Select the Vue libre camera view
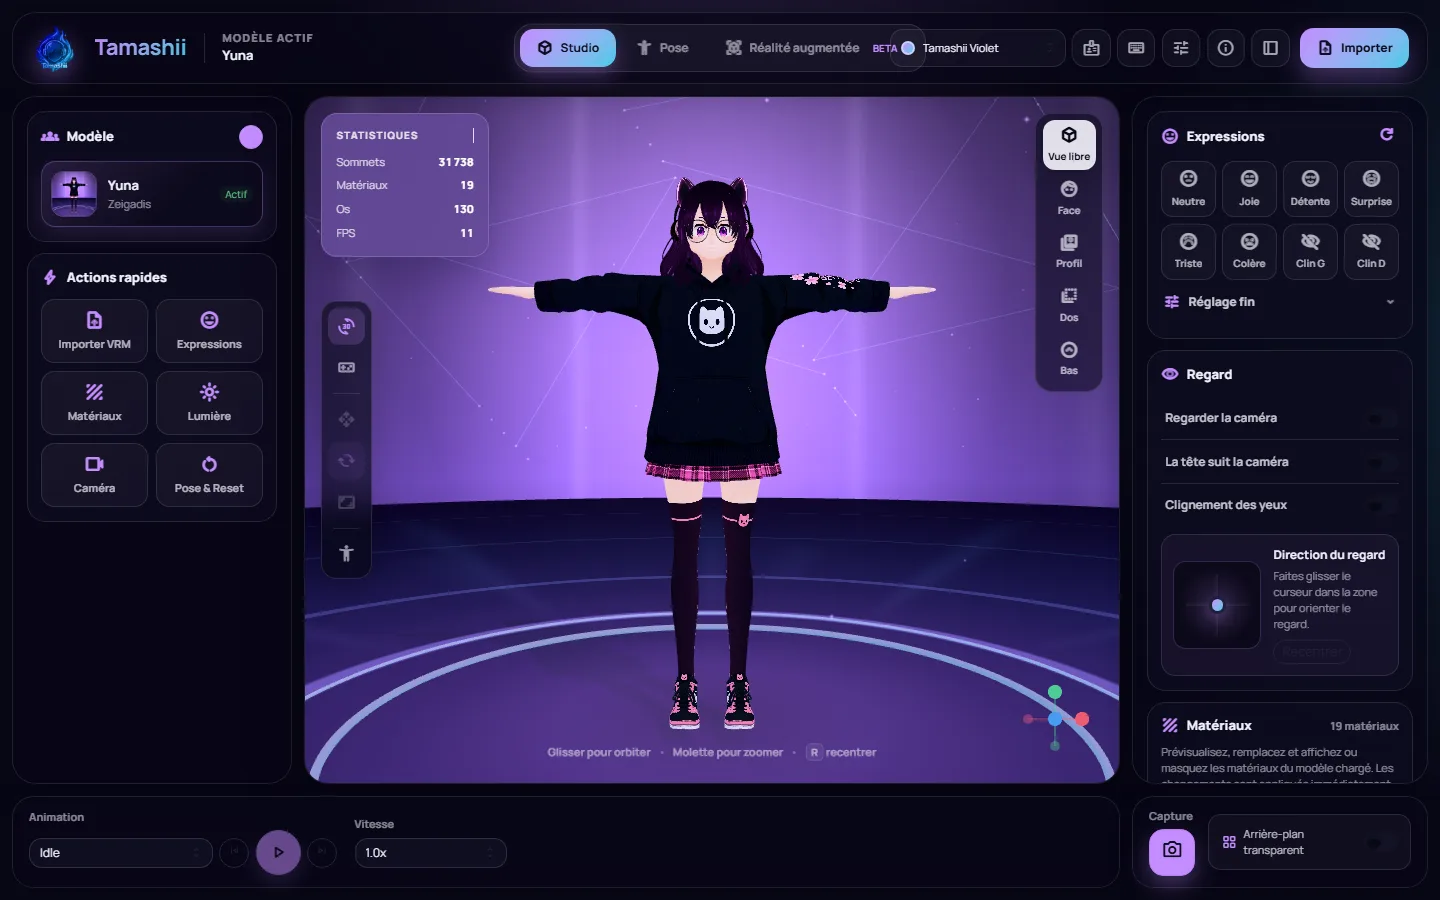 point(1069,145)
